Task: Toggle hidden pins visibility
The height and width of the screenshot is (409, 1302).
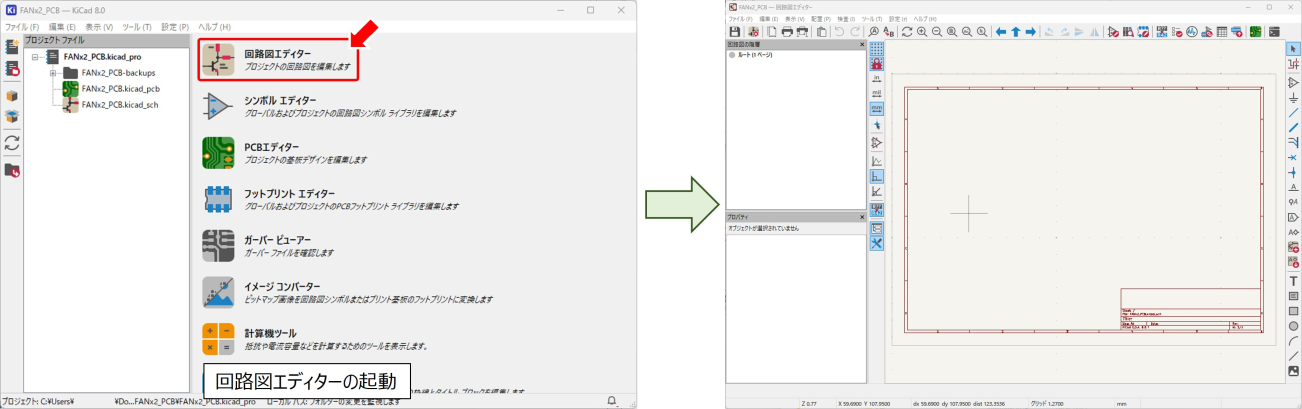Action: (x=877, y=143)
